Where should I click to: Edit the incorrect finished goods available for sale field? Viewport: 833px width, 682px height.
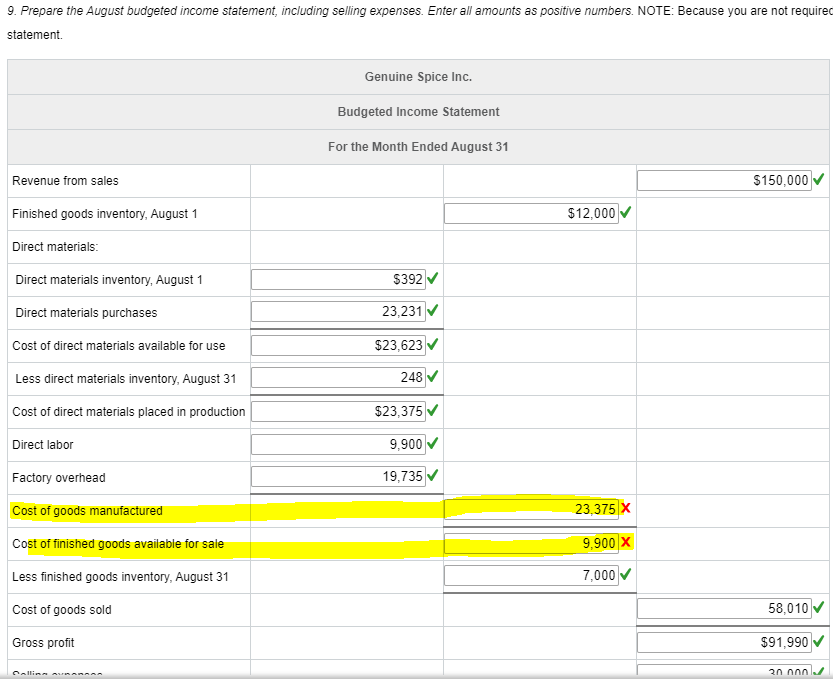(x=531, y=543)
